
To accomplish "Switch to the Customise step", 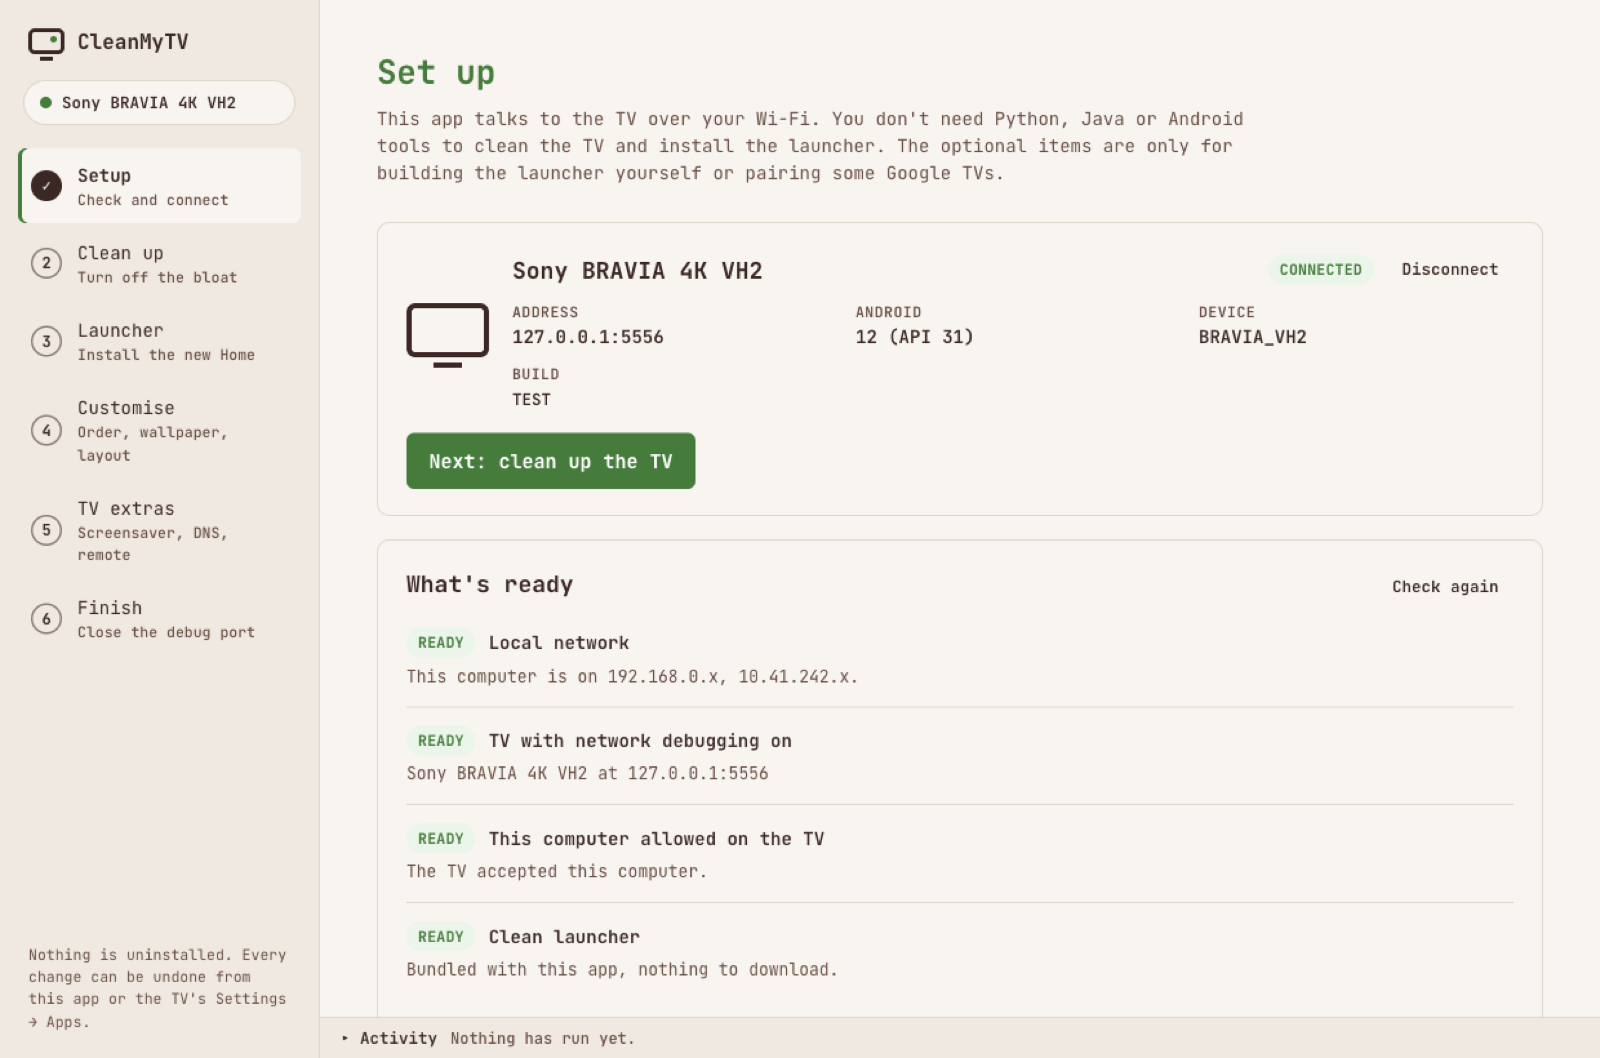I will (x=160, y=430).
